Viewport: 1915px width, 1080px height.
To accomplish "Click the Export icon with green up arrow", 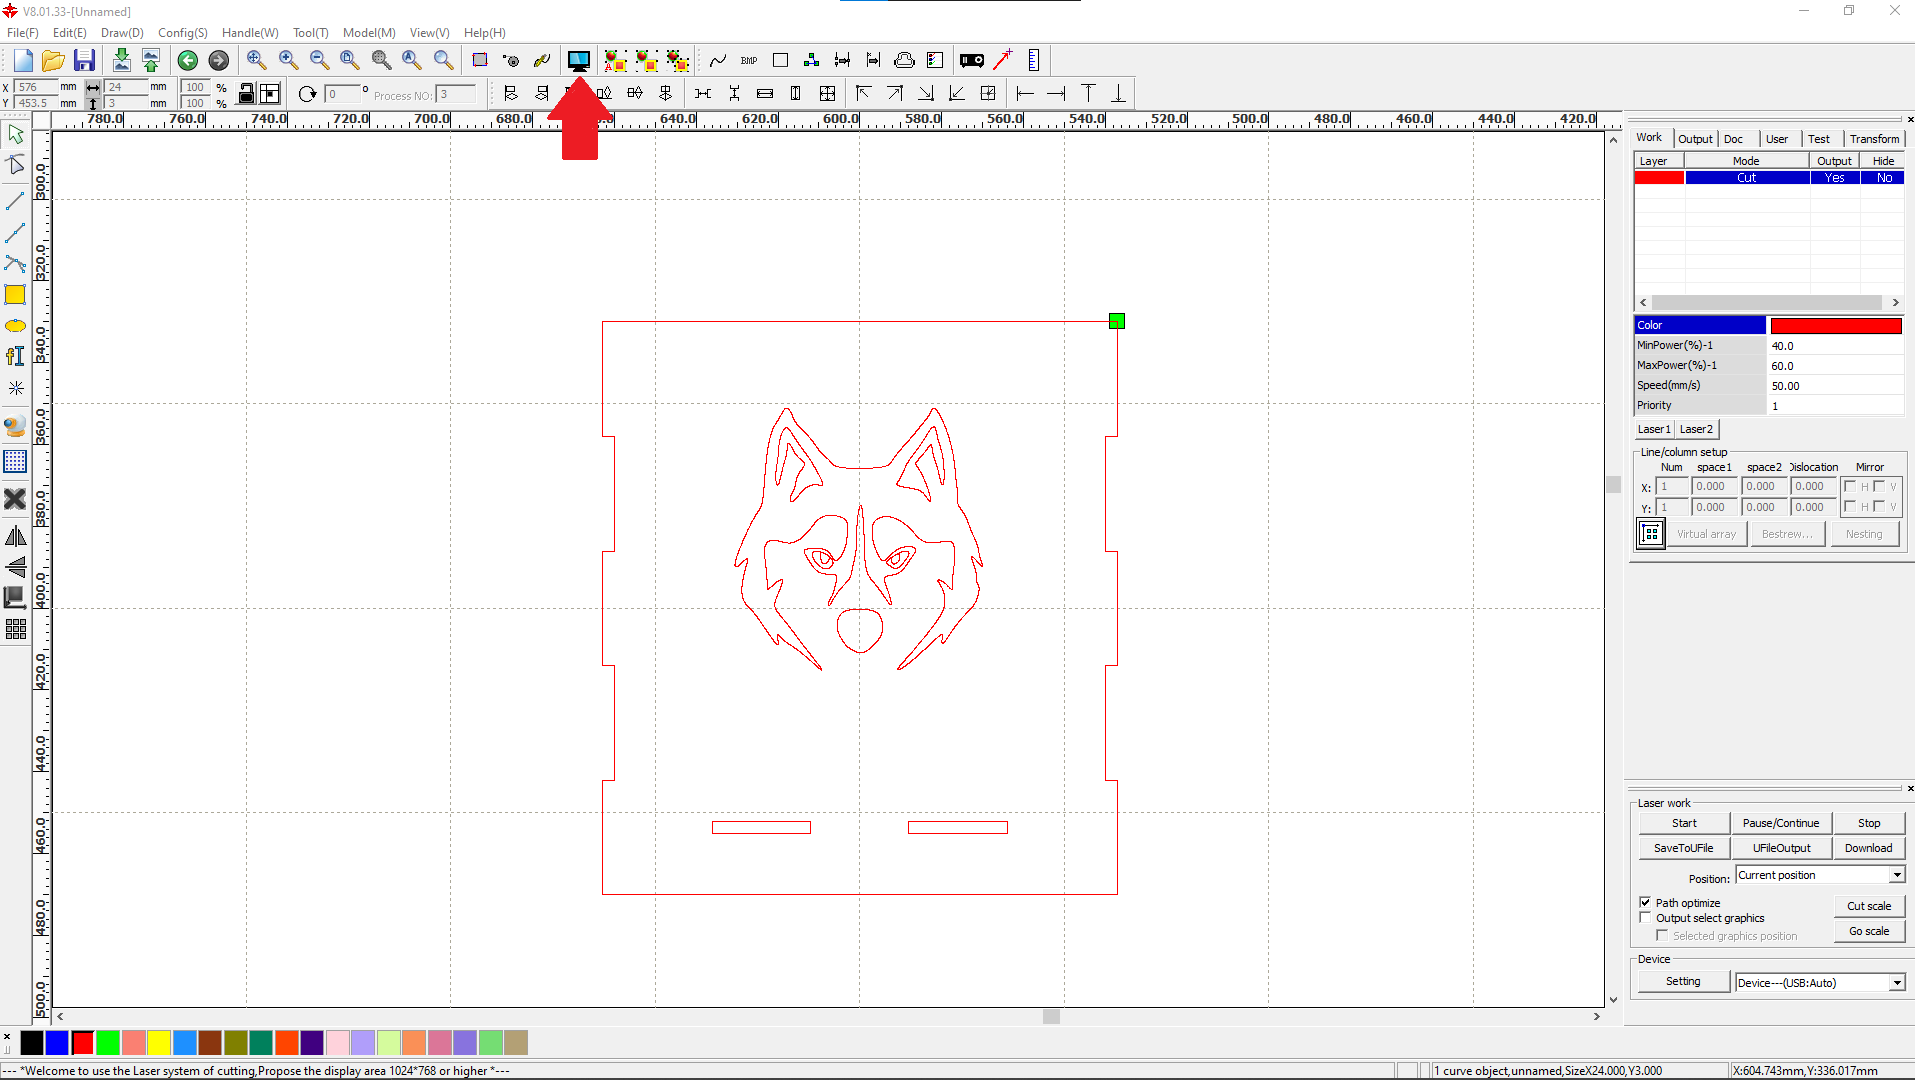I will [x=151, y=60].
